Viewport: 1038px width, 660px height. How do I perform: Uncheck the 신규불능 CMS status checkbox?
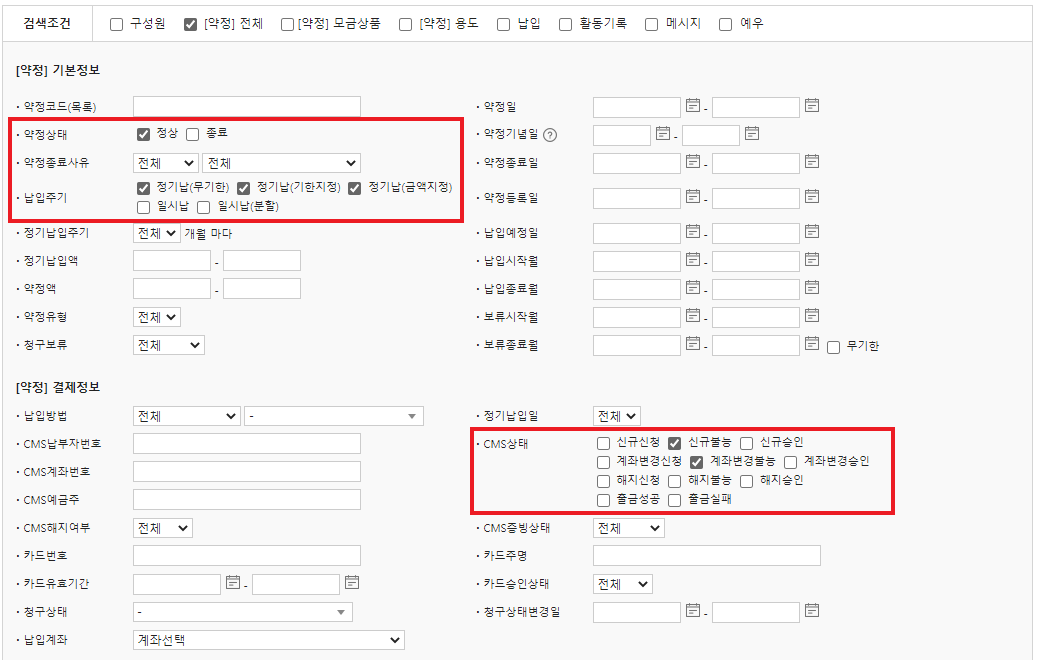click(675, 443)
